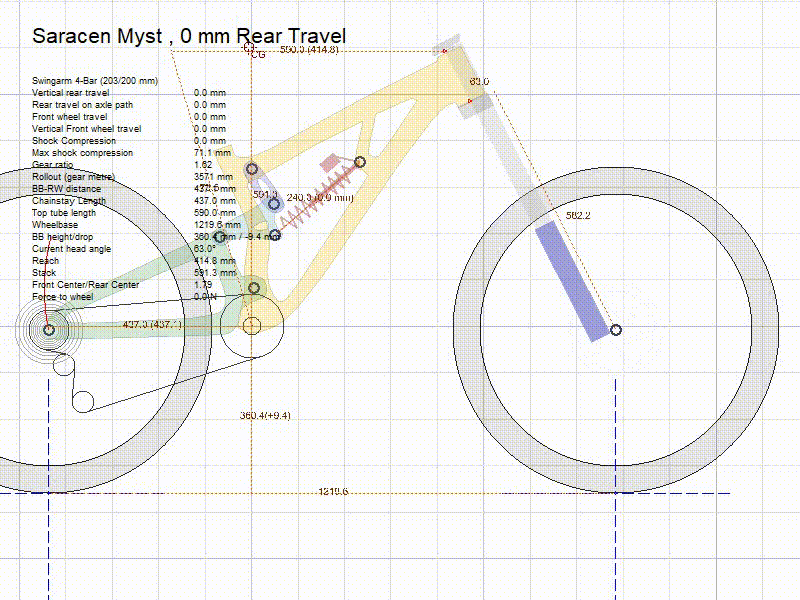Select the 'Front Center/Rear Center' label
Screen dimensions: 800x600
click(x=85, y=285)
